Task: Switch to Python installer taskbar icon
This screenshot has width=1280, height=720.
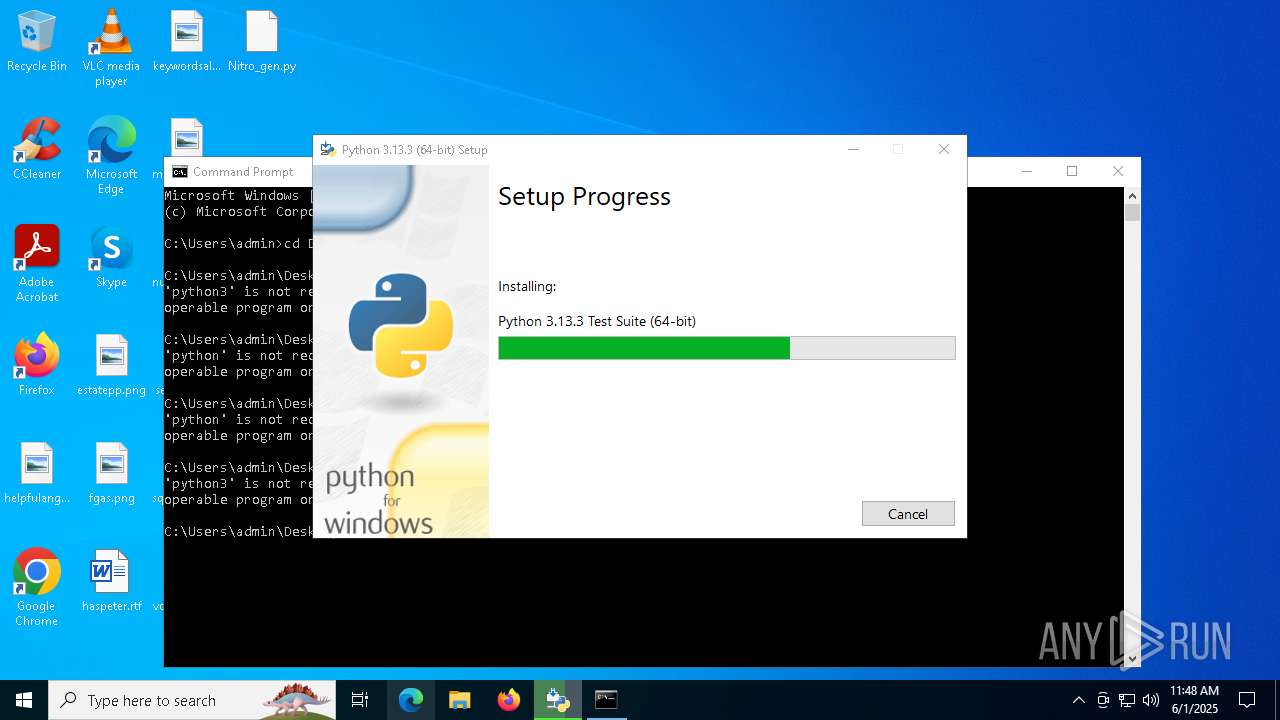Action: point(557,700)
